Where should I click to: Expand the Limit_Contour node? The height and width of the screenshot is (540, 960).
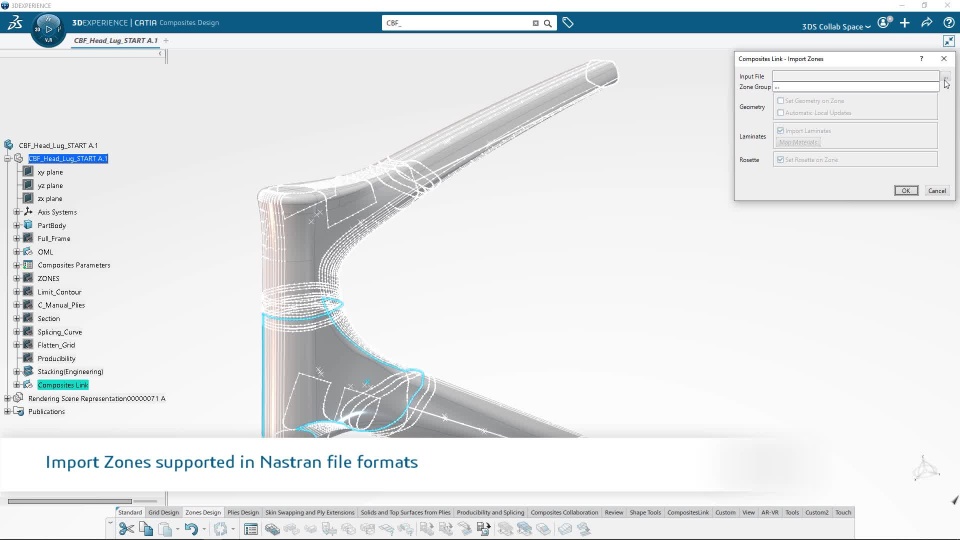(17, 291)
